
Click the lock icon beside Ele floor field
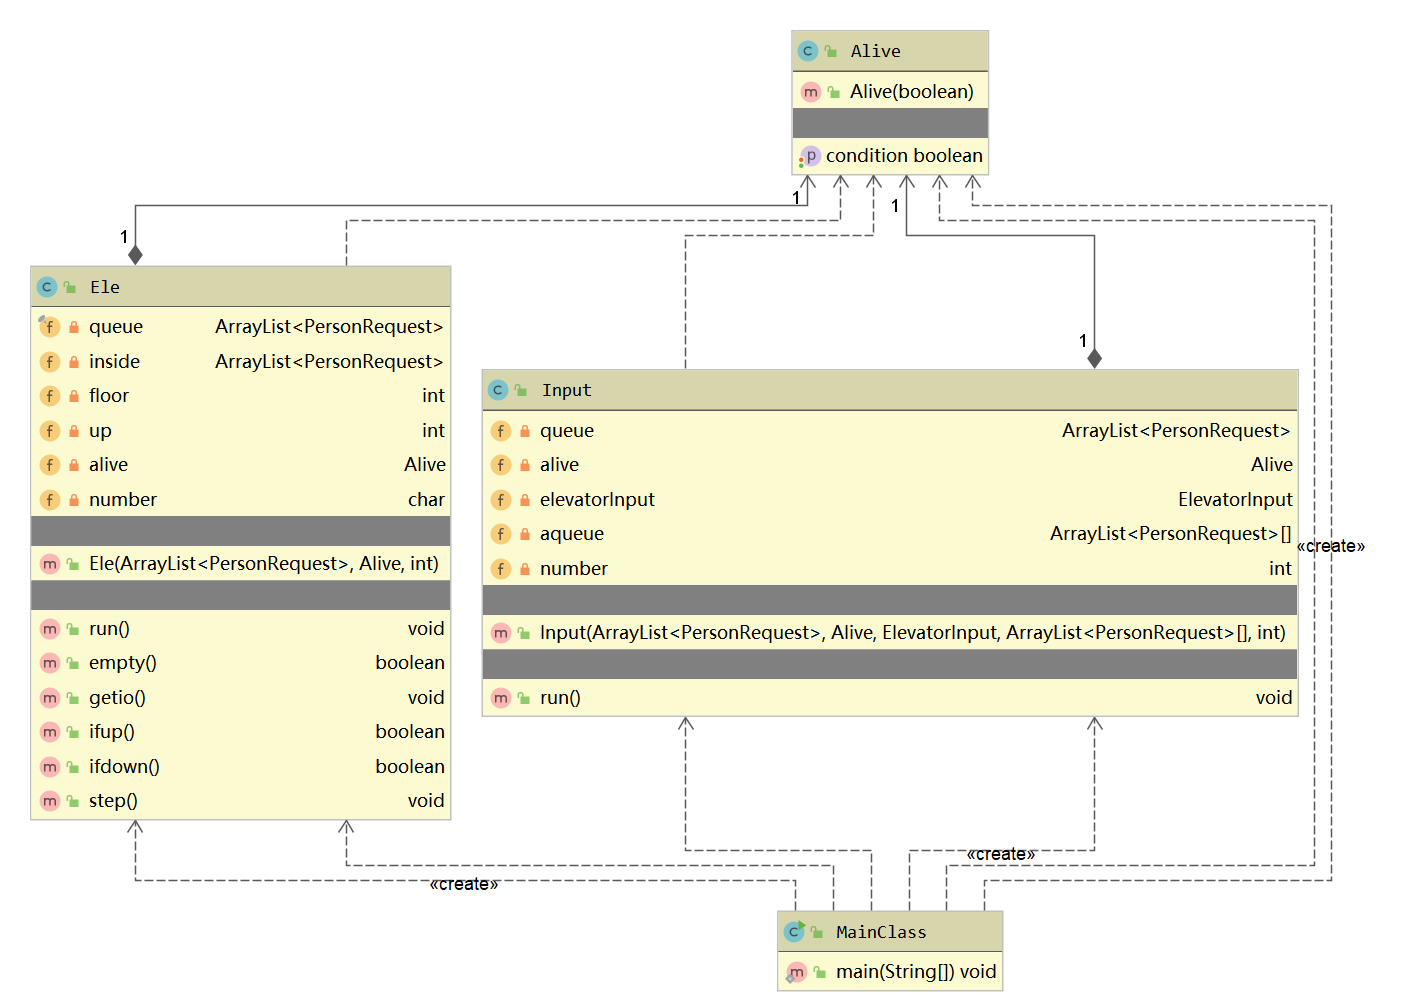74,396
